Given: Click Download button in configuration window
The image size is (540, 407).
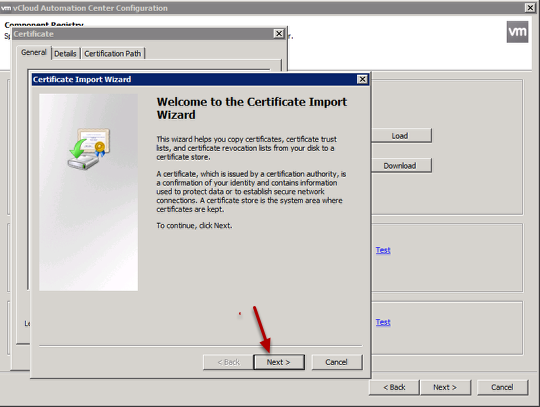Looking at the screenshot, I should (x=401, y=166).
